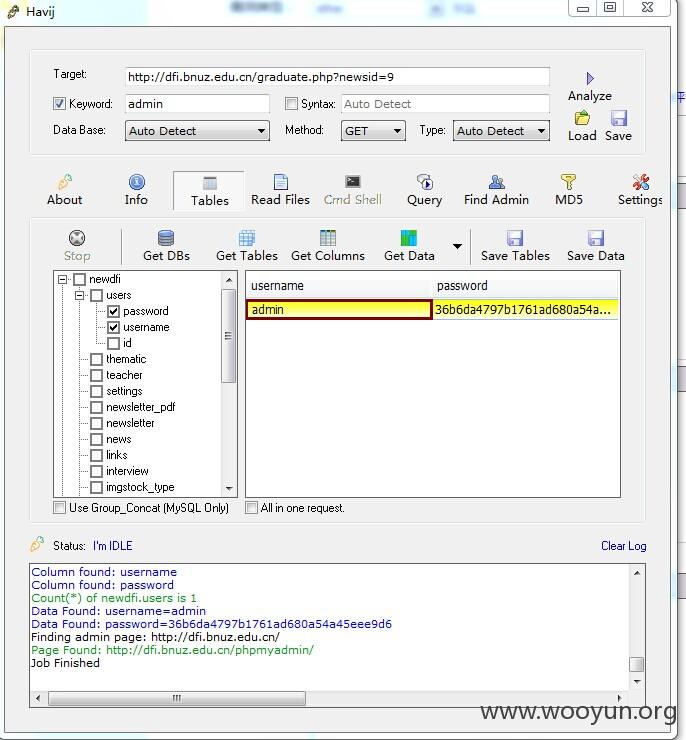
Task: Click the Syntax Auto Detect field
Action: [445, 104]
